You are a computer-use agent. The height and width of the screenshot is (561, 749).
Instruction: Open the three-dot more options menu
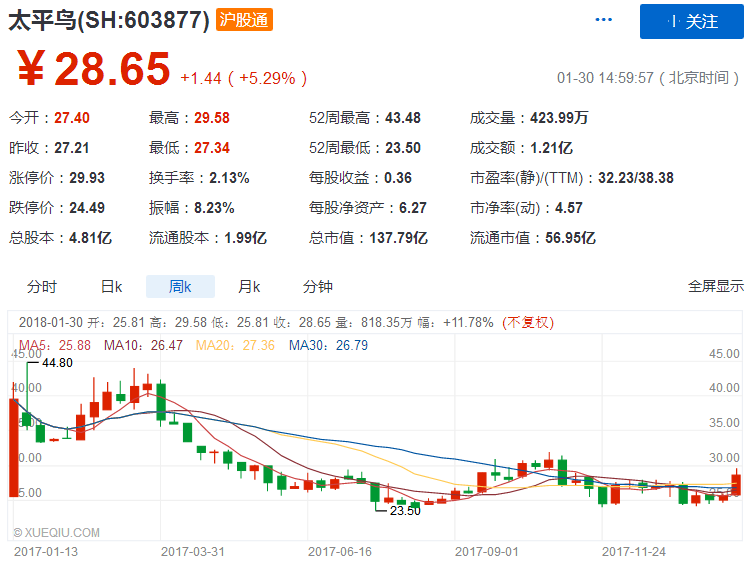pyautogui.click(x=603, y=20)
